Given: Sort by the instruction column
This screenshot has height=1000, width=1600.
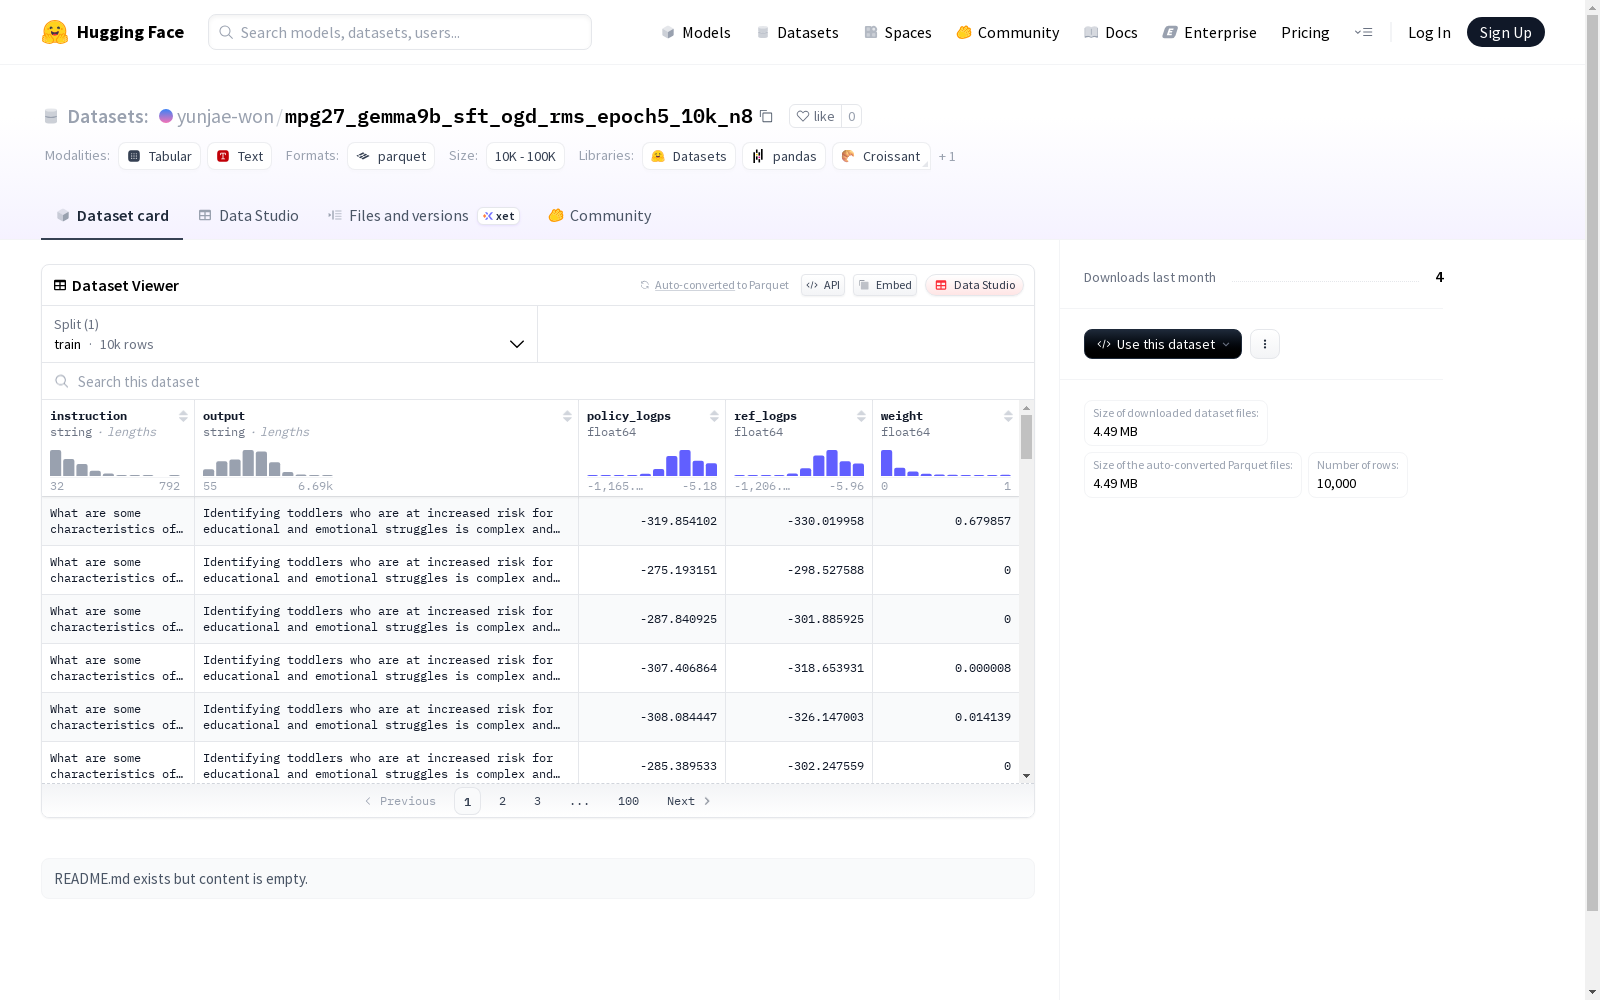Looking at the screenshot, I should click(183, 416).
